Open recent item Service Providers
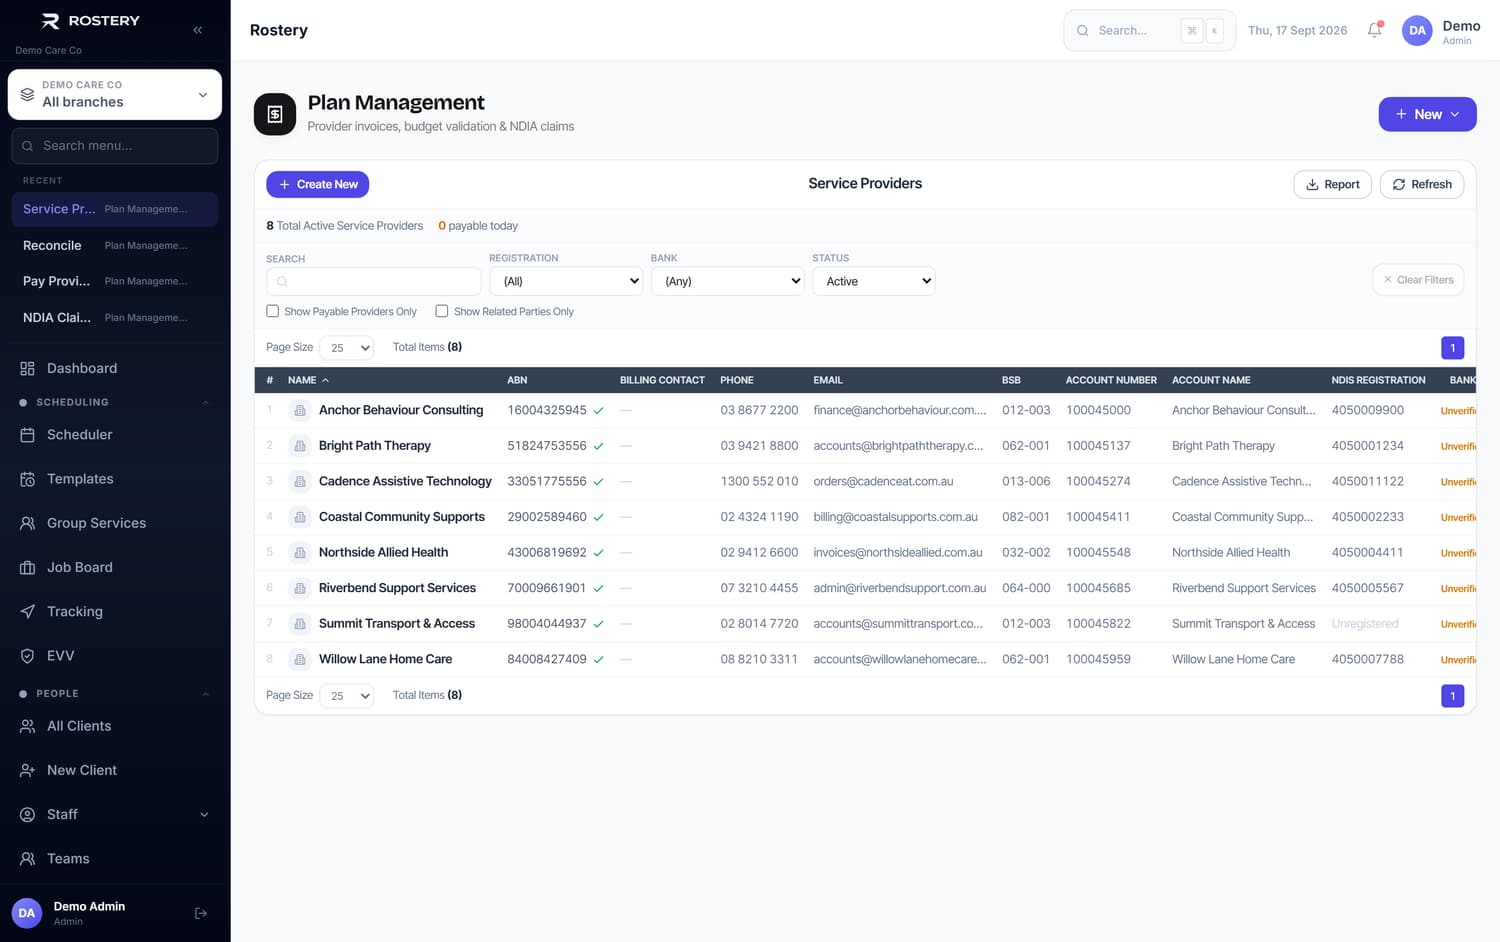Screen dimensions: 1500x942 click(115, 209)
